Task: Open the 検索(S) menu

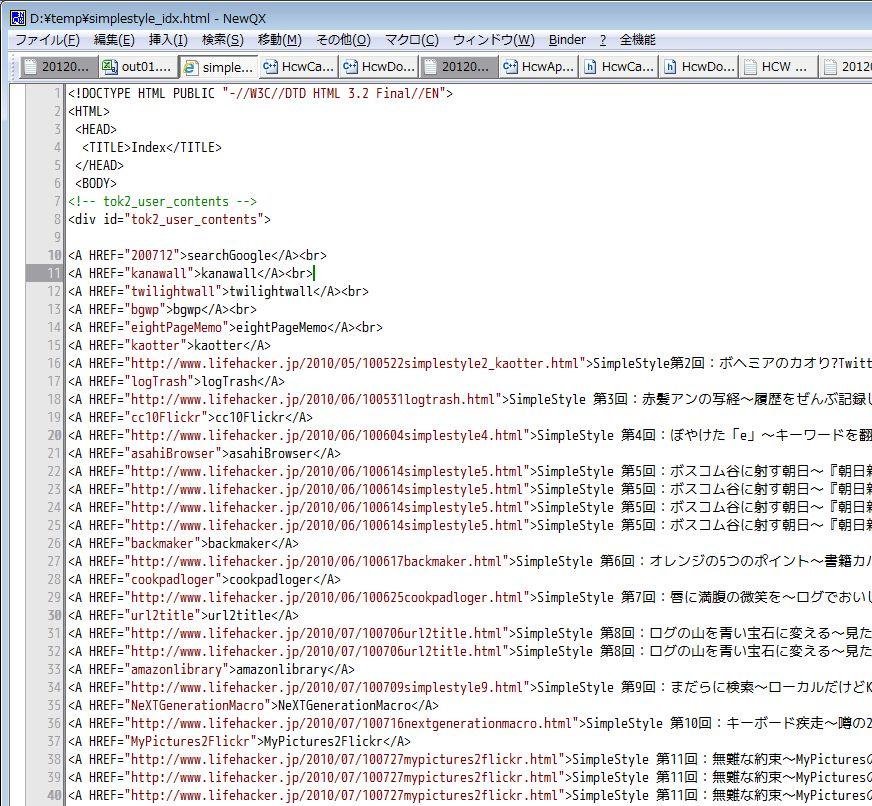Action: point(222,40)
